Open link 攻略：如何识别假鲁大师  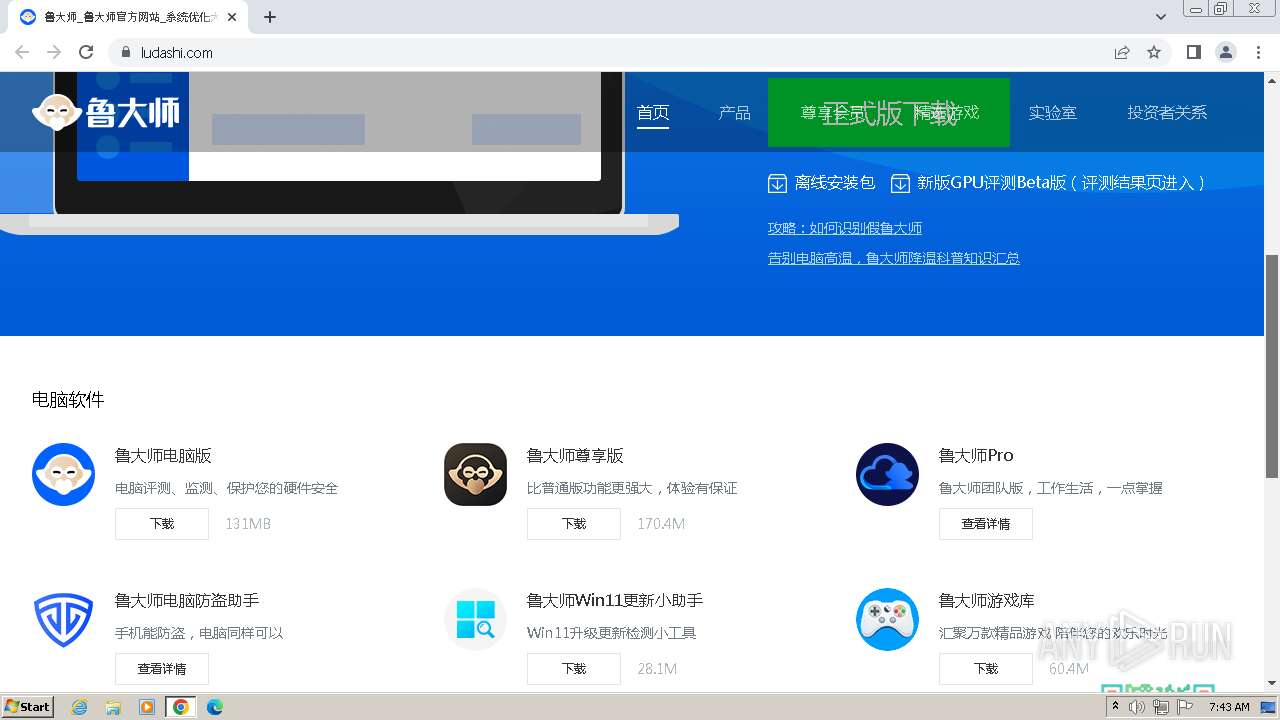point(845,228)
